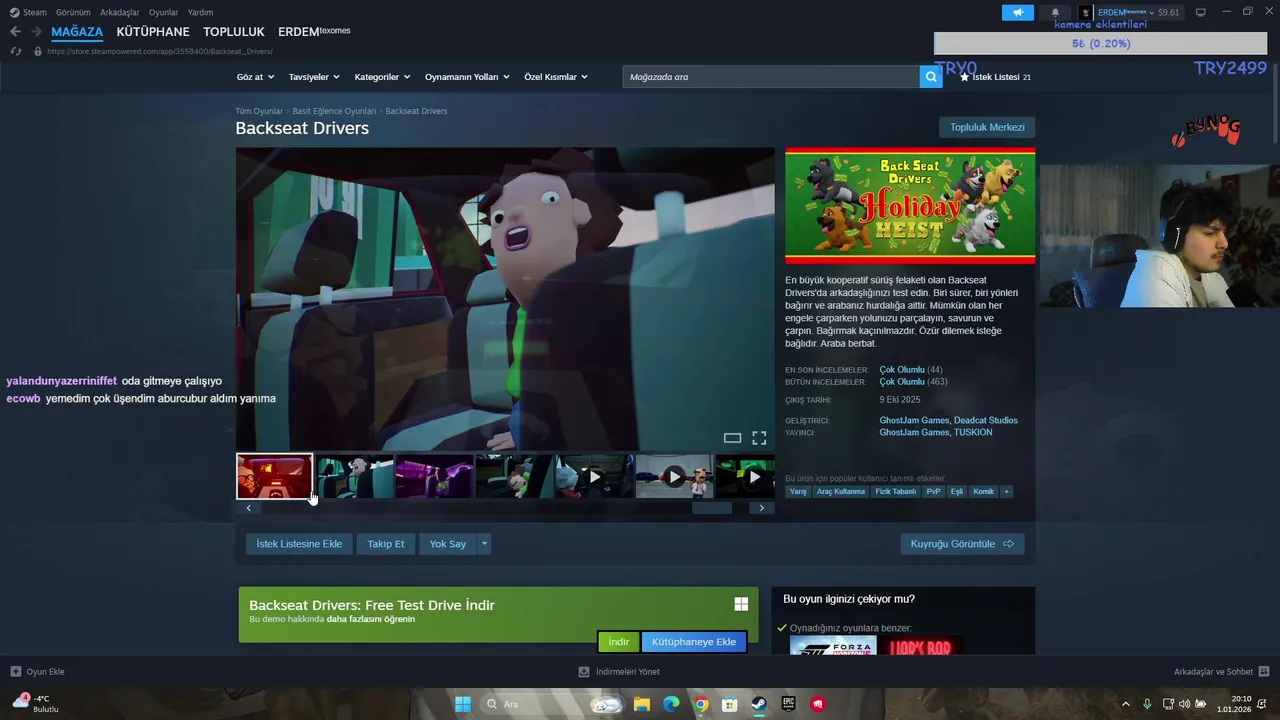The image size is (1280, 720).
Task: Expand the Tavsiyeler dropdown
Action: 314,77
